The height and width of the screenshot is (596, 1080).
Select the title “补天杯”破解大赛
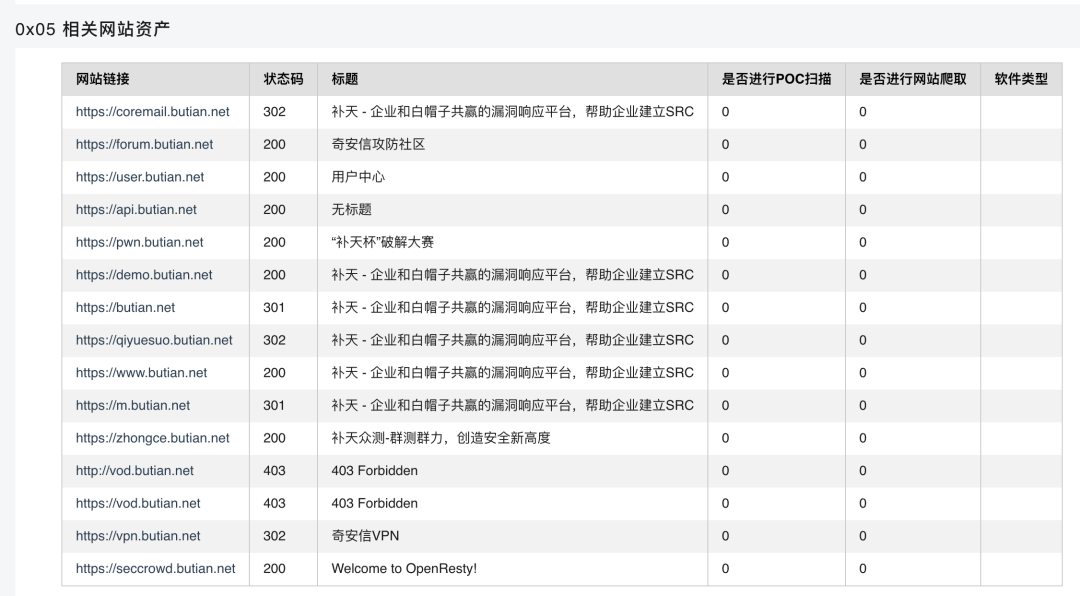pyautogui.click(x=382, y=242)
